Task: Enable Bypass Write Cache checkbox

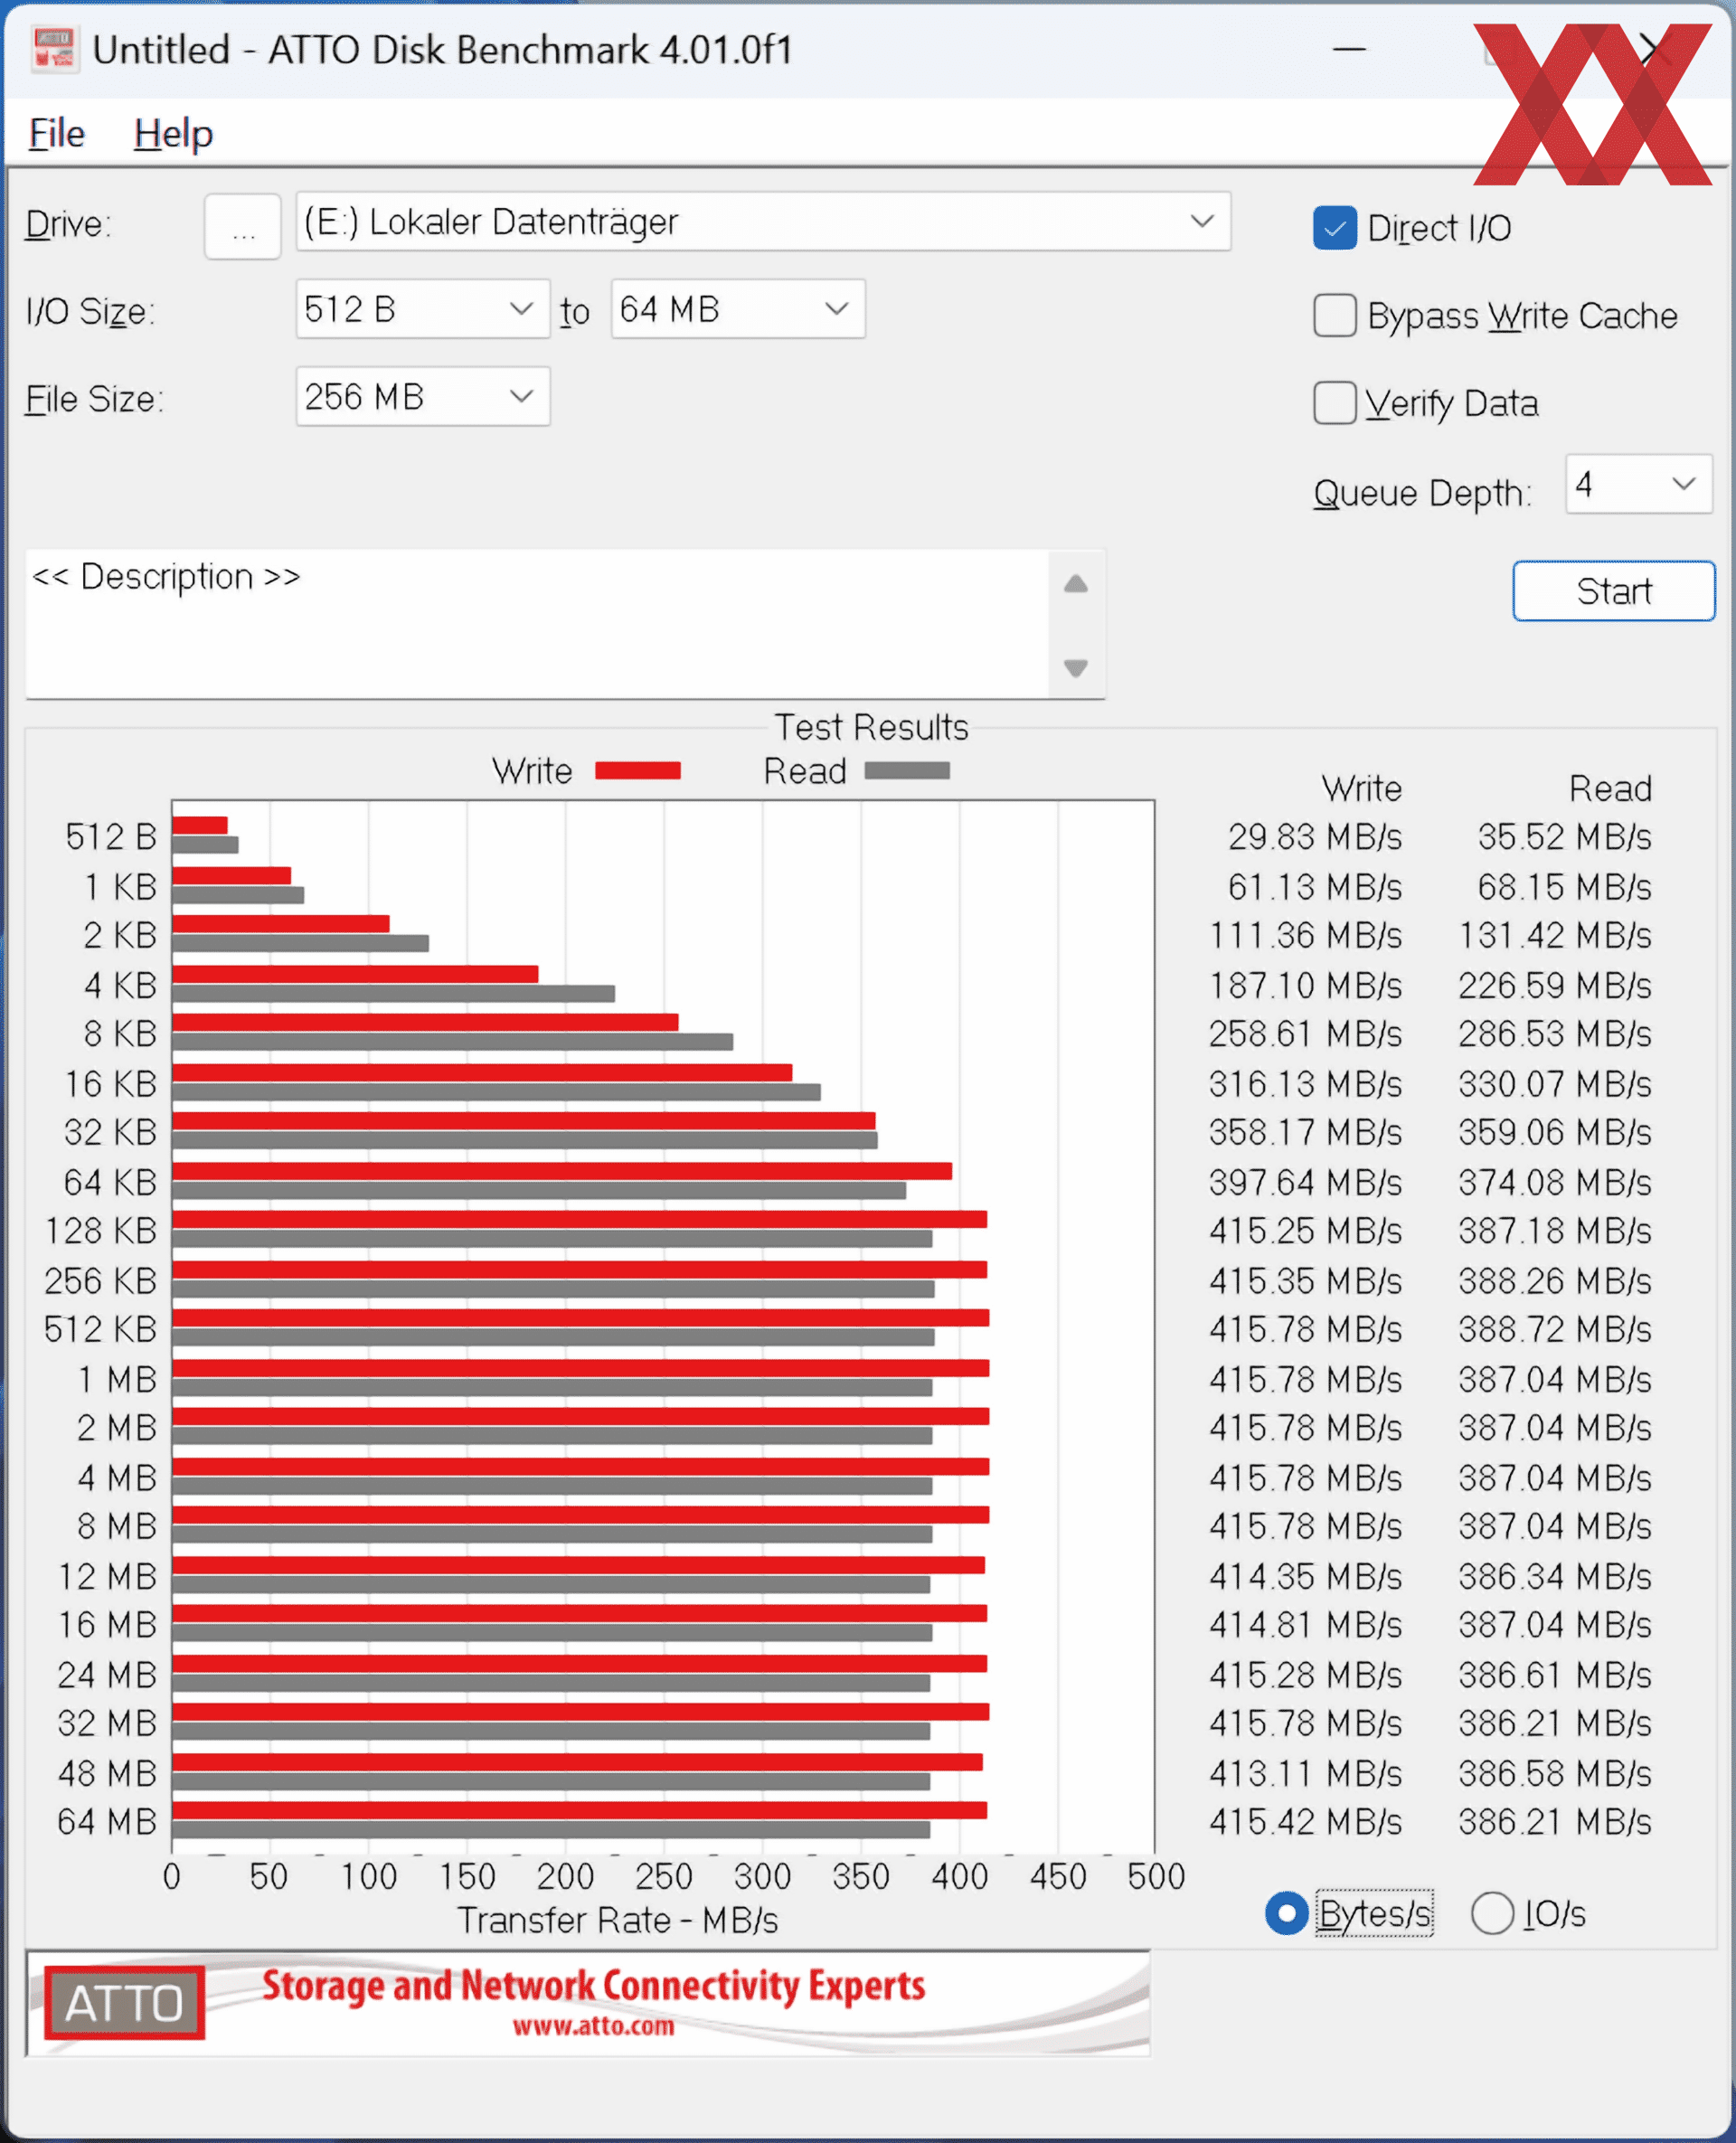Action: click(x=1334, y=316)
